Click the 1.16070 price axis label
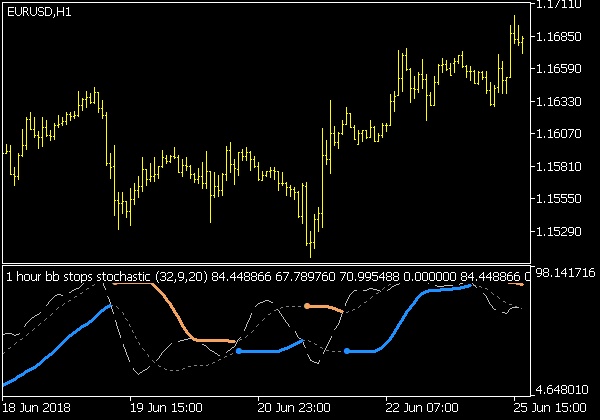The image size is (600, 420). tap(559, 134)
